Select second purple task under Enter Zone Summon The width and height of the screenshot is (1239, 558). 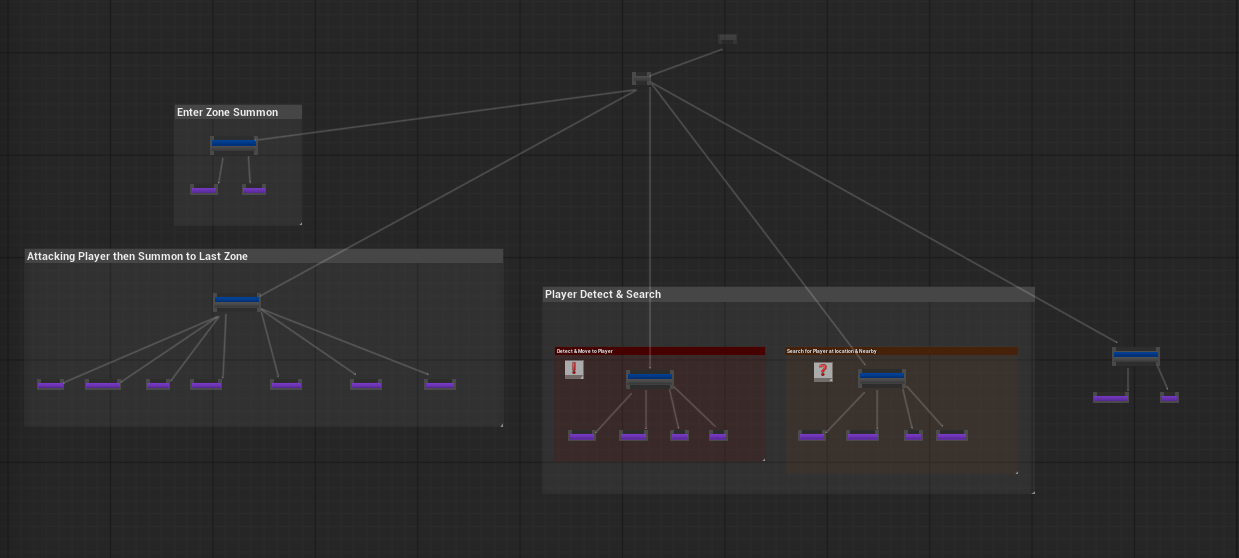(x=254, y=189)
